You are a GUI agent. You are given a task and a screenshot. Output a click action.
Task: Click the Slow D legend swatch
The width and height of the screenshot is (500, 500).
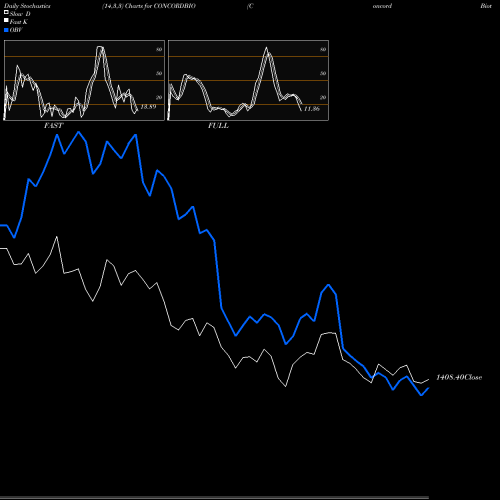6,12
